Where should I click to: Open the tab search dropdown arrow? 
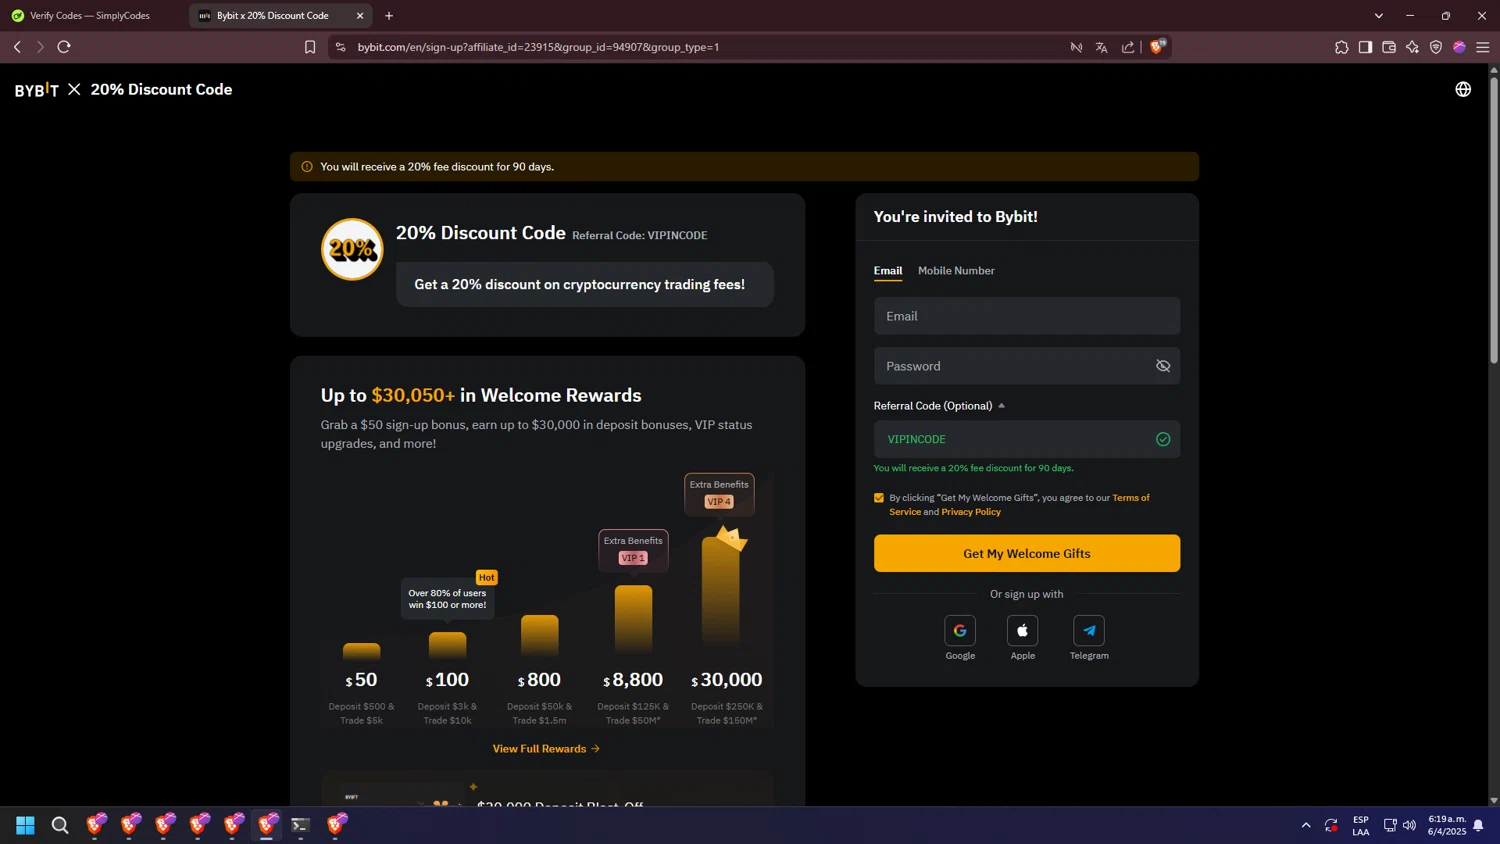[1378, 16]
